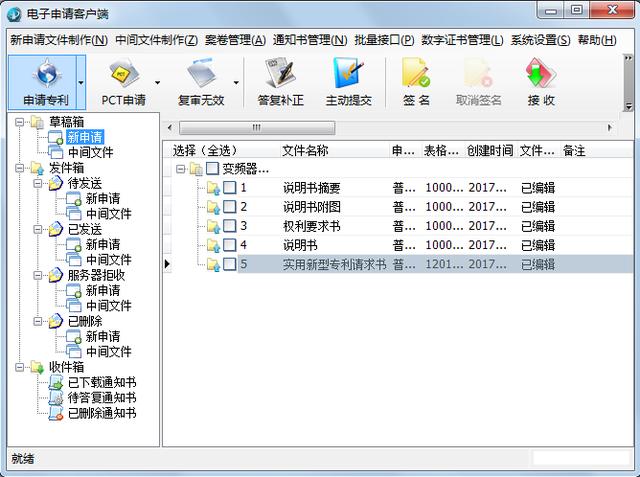Open the 申请专利 dropdown arrow
The height and width of the screenshot is (477, 640).
tap(81, 82)
